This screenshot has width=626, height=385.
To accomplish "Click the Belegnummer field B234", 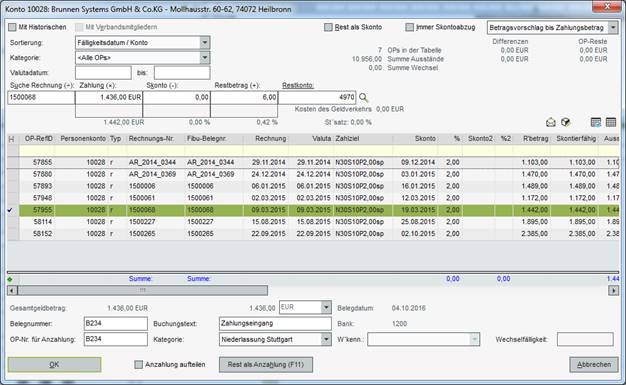I will pyautogui.click(x=116, y=324).
